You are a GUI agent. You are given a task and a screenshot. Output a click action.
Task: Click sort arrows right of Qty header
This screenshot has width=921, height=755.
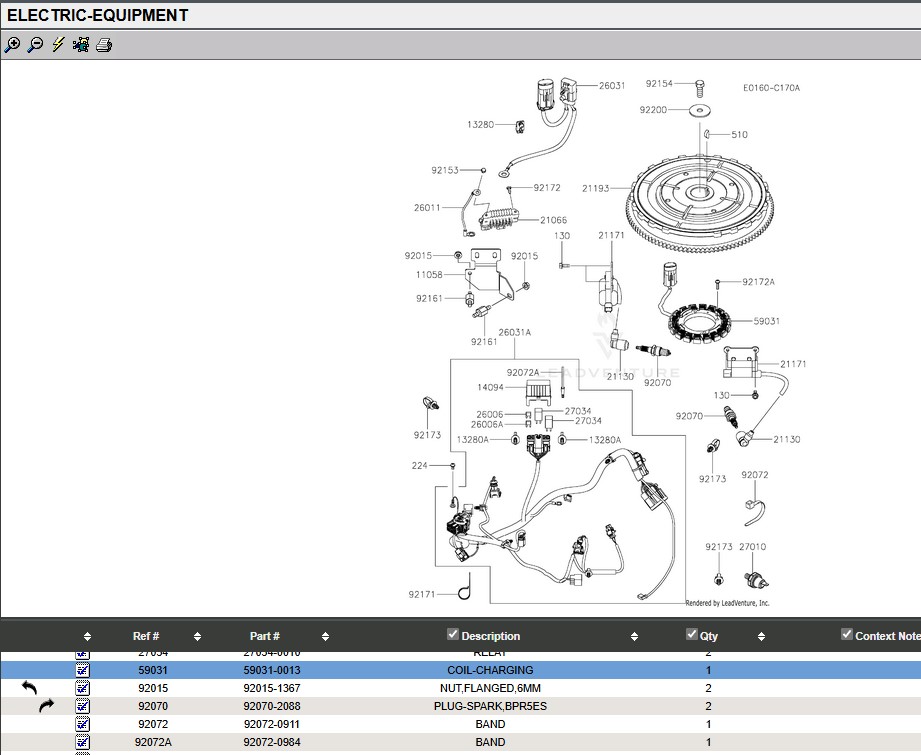point(761,636)
